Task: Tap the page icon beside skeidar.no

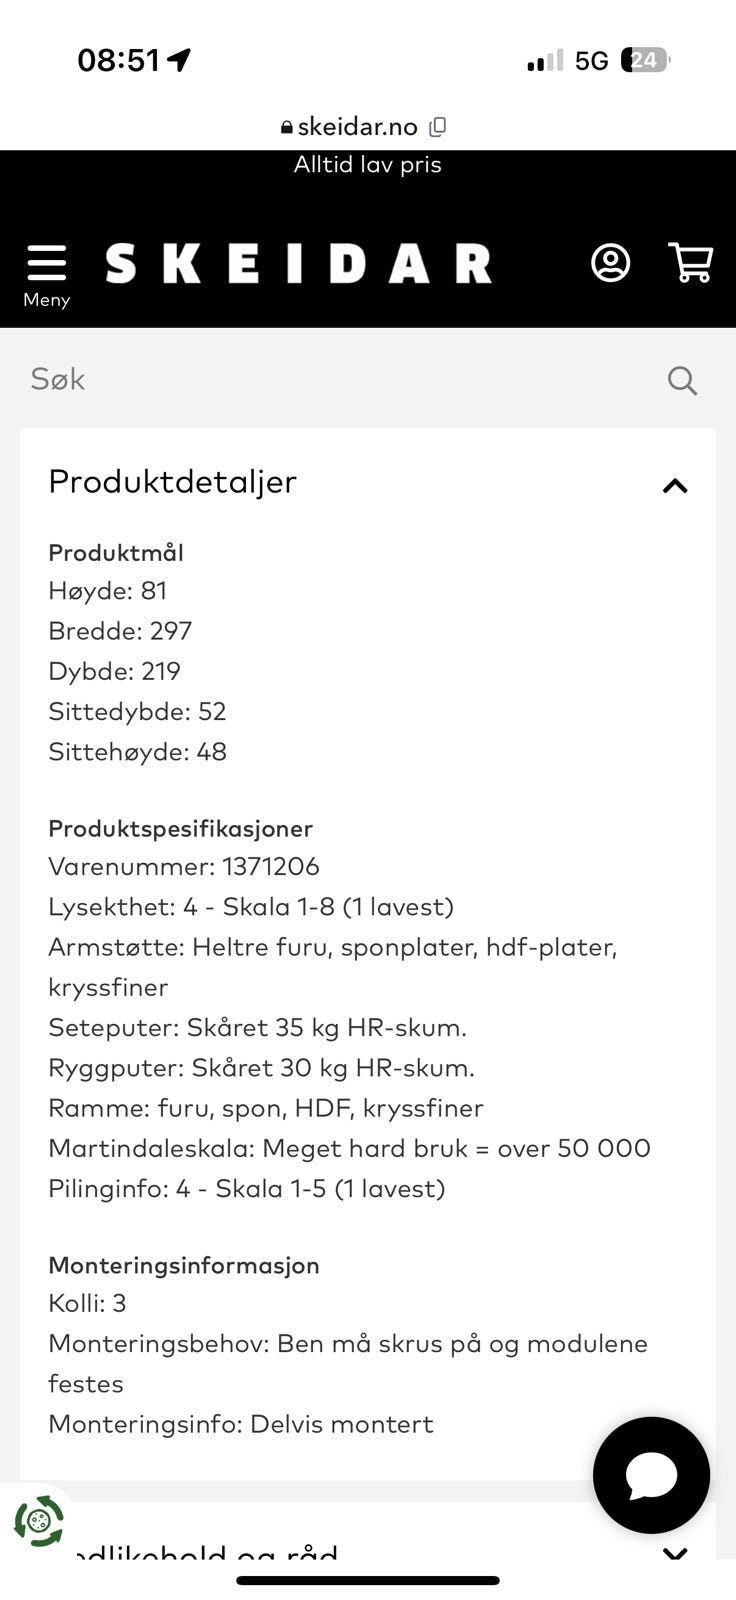Action: [x=437, y=127]
